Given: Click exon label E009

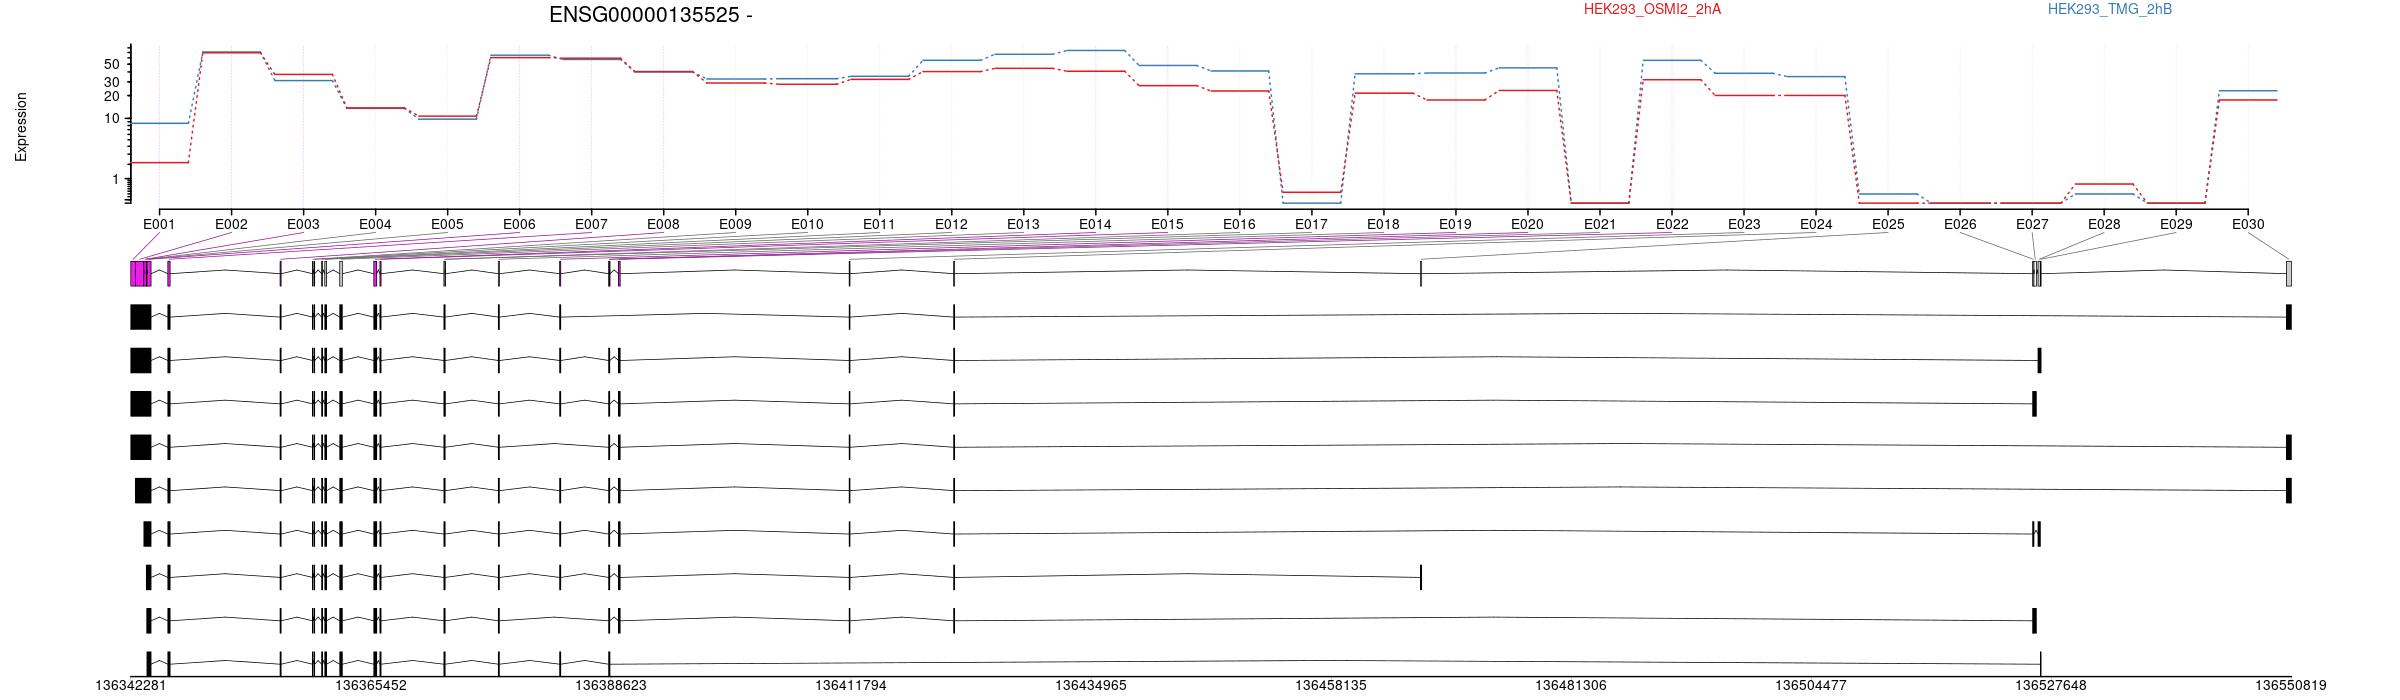Looking at the screenshot, I should click(735, 225).
